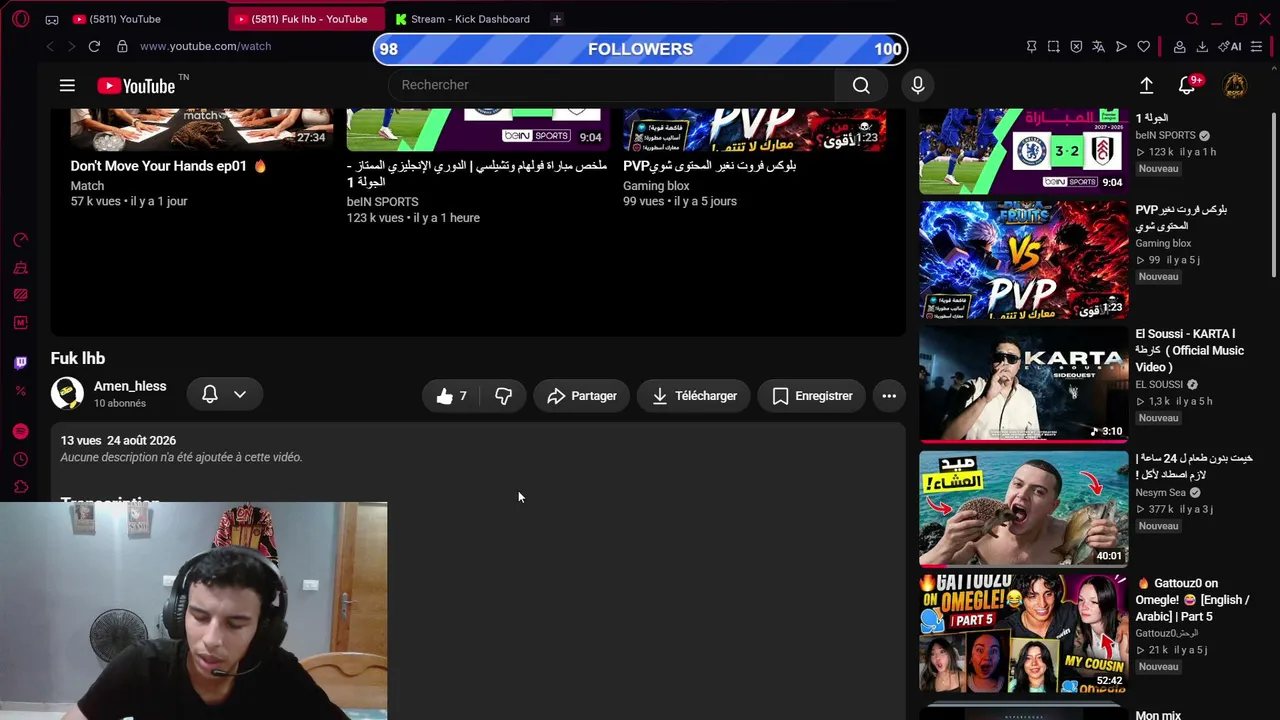Viewport: 1280px width, 720px height.
Task: Click the "Mon mix" sidebar title
Action: pyautogui.click(x=1158, y=715)
